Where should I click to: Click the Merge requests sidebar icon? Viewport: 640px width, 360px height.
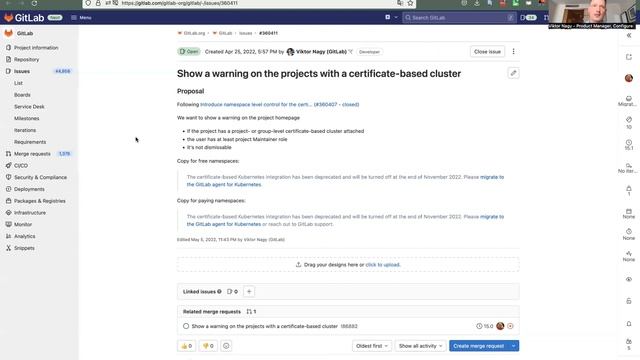click(8, 154)
